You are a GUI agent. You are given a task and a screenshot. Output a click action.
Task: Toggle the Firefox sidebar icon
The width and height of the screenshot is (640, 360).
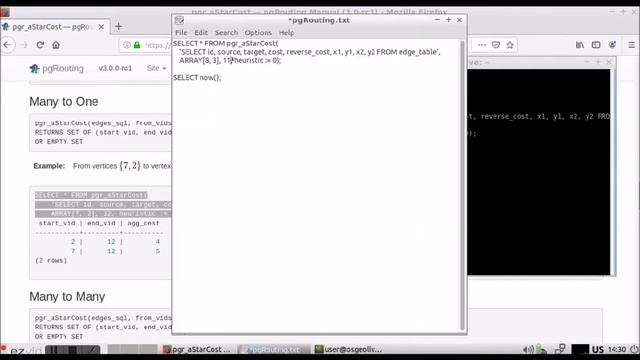point(596,45)
